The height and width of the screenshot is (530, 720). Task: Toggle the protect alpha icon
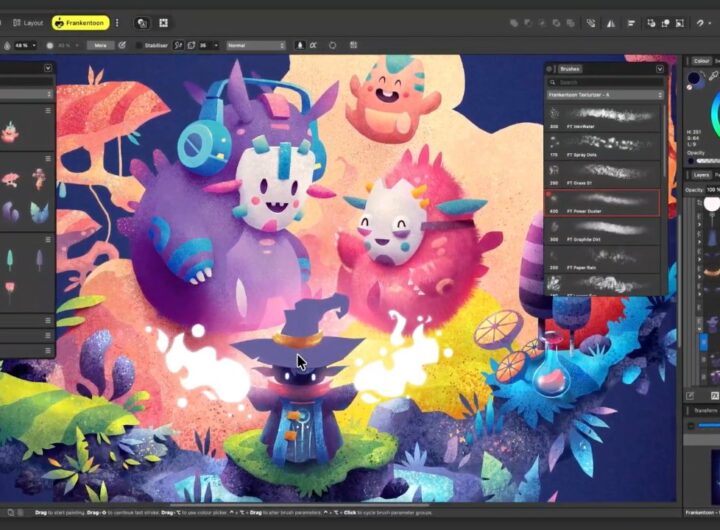point(313,45)
